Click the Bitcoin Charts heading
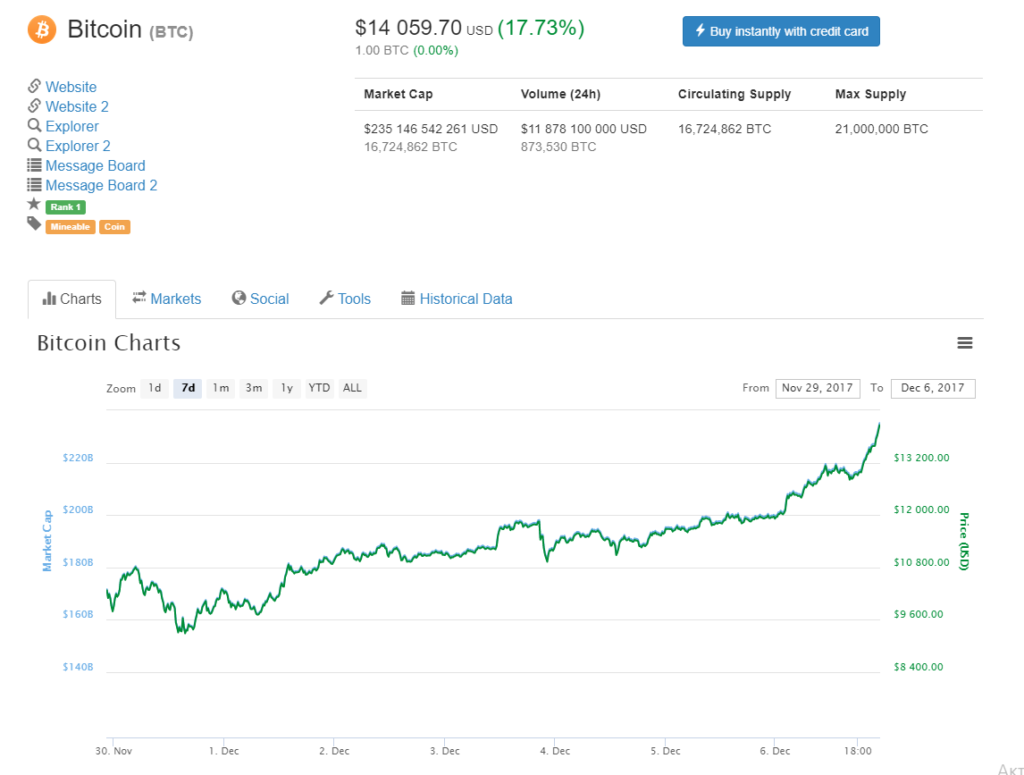Image resolution: width=1024 pixels, height=775 pixels. (x=108, y=343)
